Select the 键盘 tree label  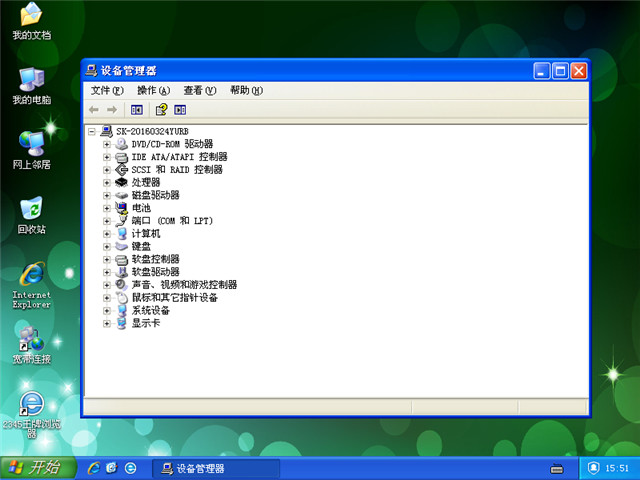(141, 247)
